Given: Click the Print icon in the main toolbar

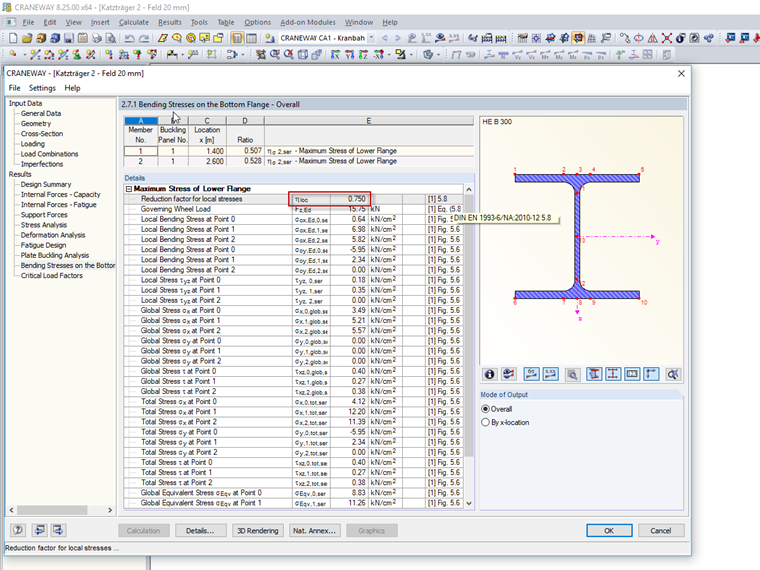Looking at the screenshot, I should click(97, 38).
